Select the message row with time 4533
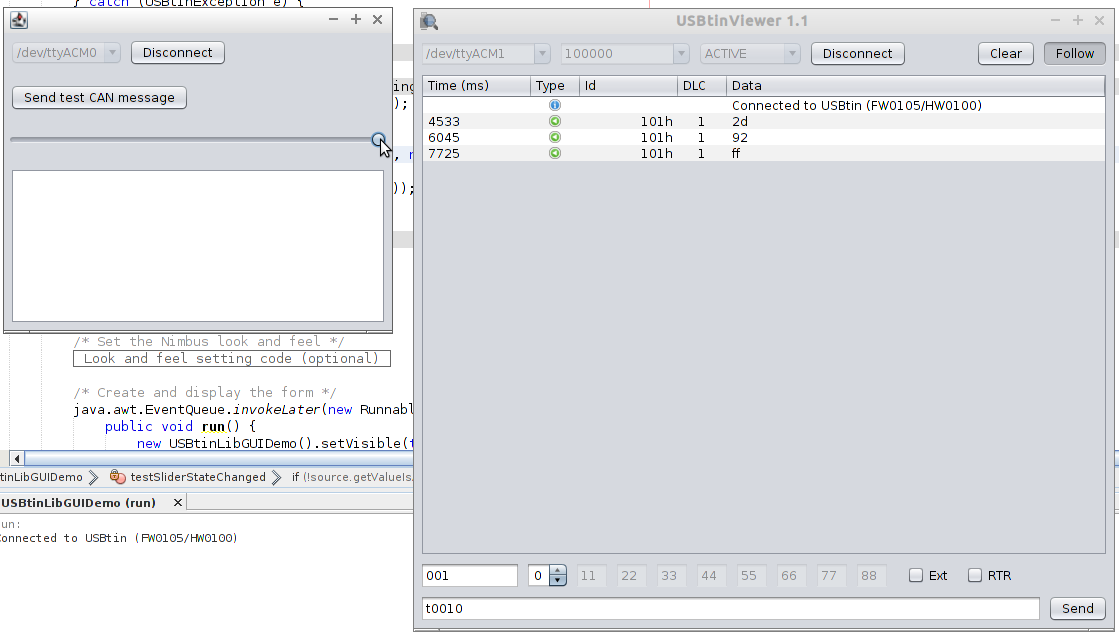 [x=764, y=121]
